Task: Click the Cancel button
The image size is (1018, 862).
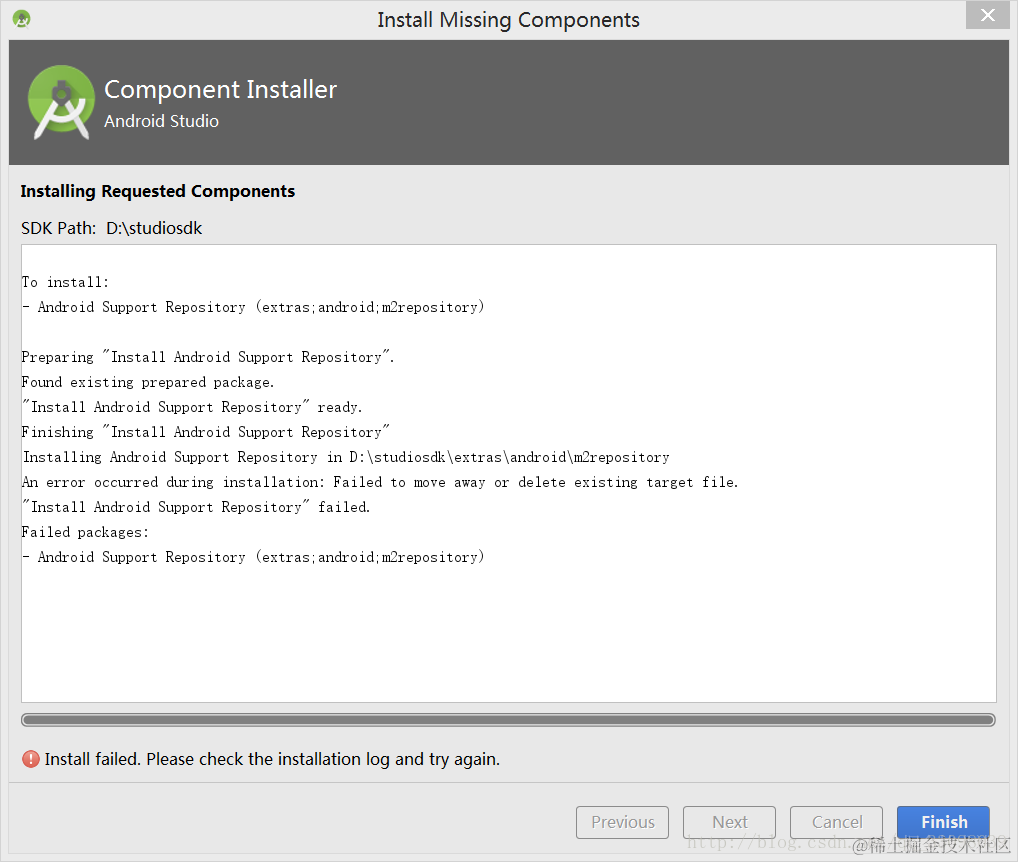Action: coord(836,822)
